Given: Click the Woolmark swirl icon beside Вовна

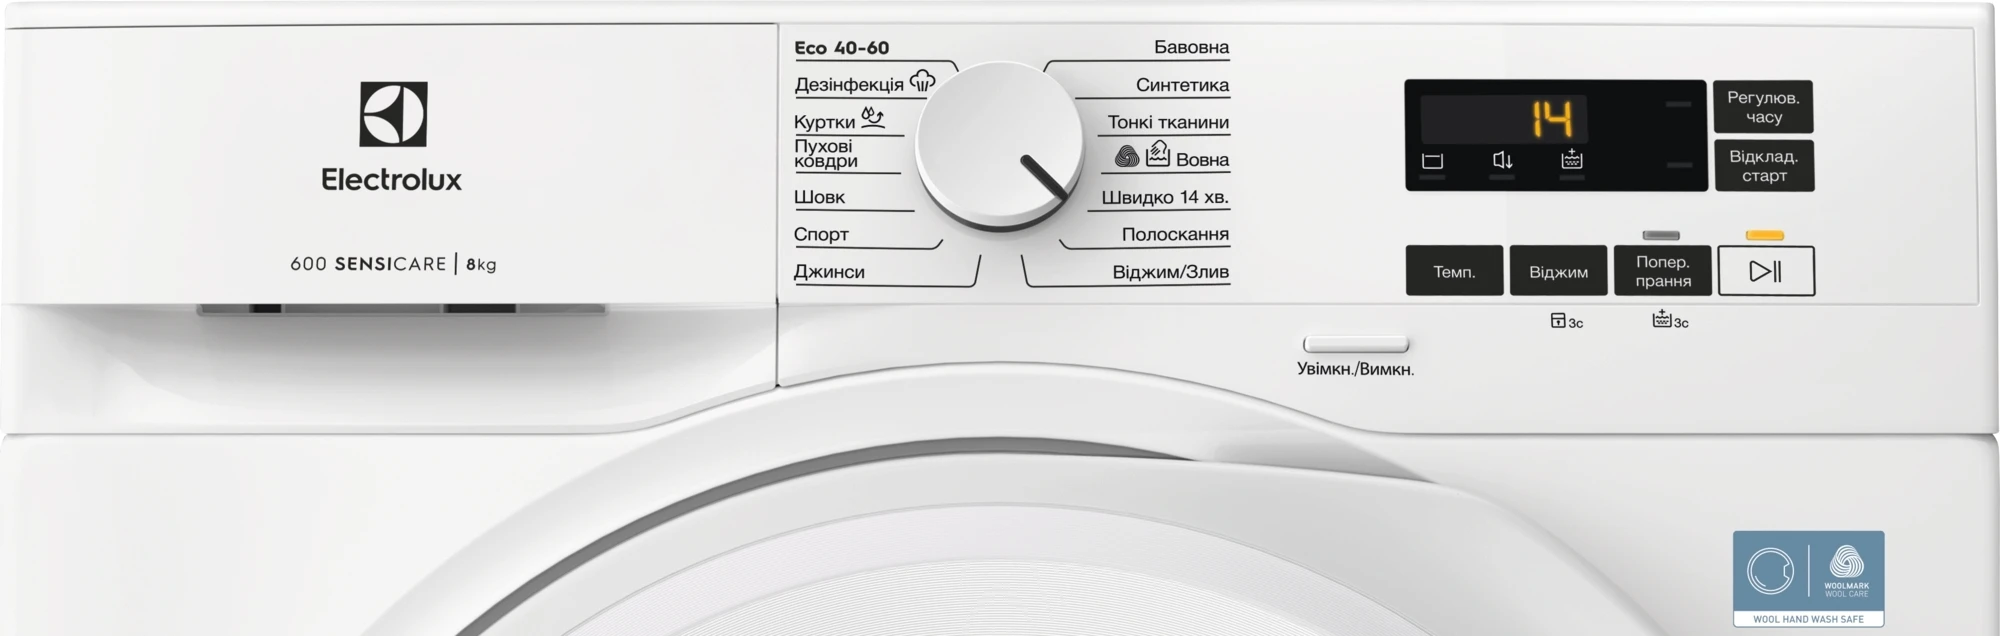Looking at the screenshot, I should point(1127,157).
